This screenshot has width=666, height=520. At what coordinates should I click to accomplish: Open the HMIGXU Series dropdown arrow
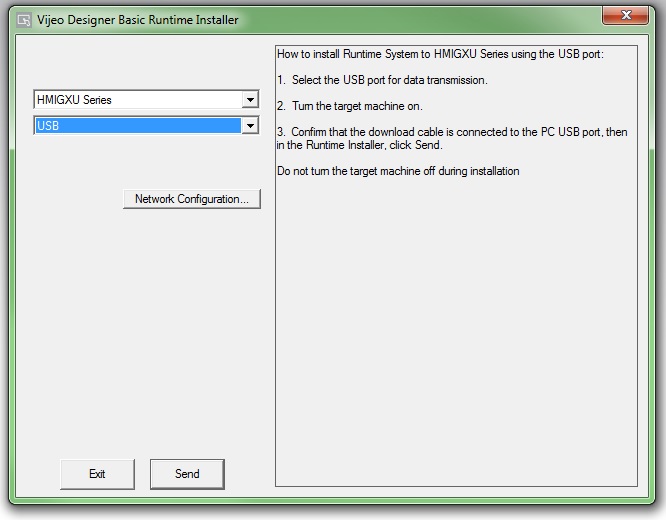tap(250, 100)
